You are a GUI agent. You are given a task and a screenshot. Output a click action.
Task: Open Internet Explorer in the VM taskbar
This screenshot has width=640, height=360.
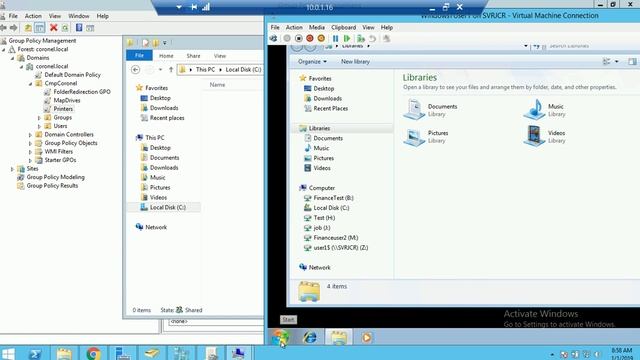(310, 338)
